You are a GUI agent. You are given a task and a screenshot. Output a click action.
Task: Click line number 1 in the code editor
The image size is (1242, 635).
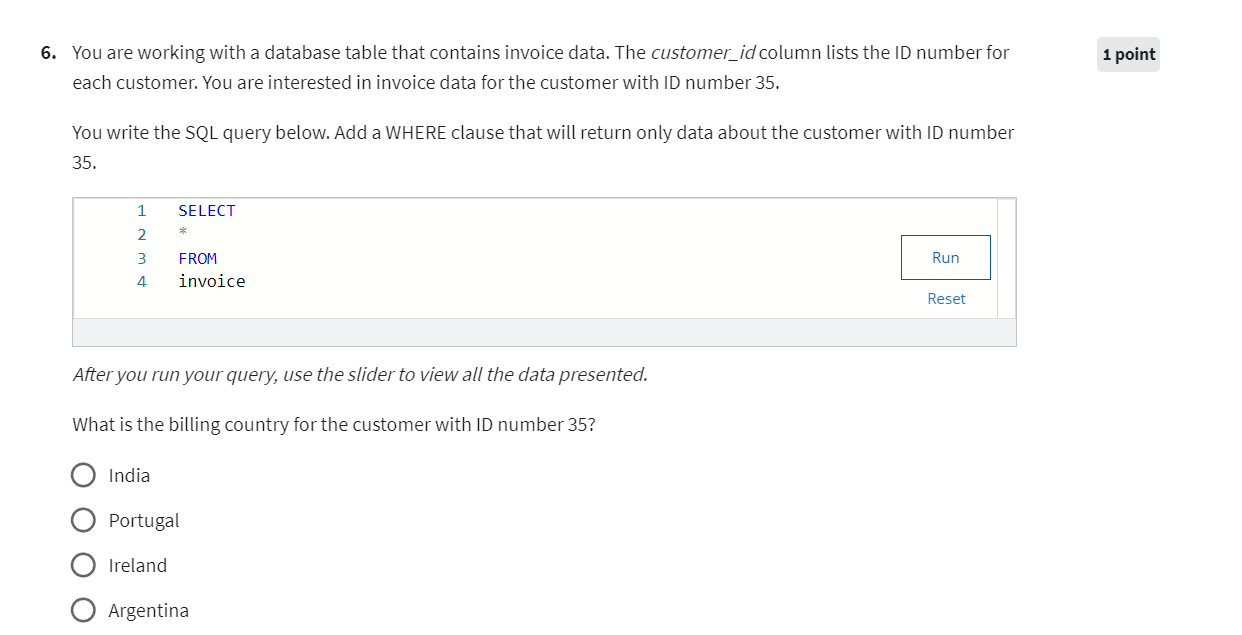tap(141, 210)
